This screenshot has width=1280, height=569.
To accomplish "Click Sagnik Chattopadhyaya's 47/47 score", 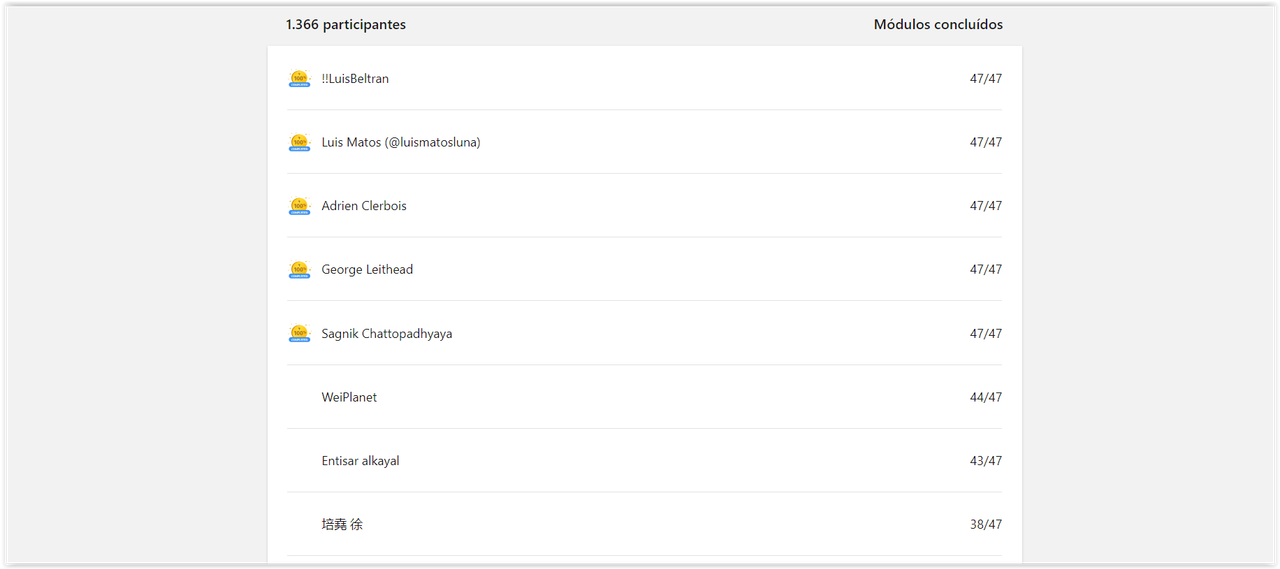I will 985,334.
